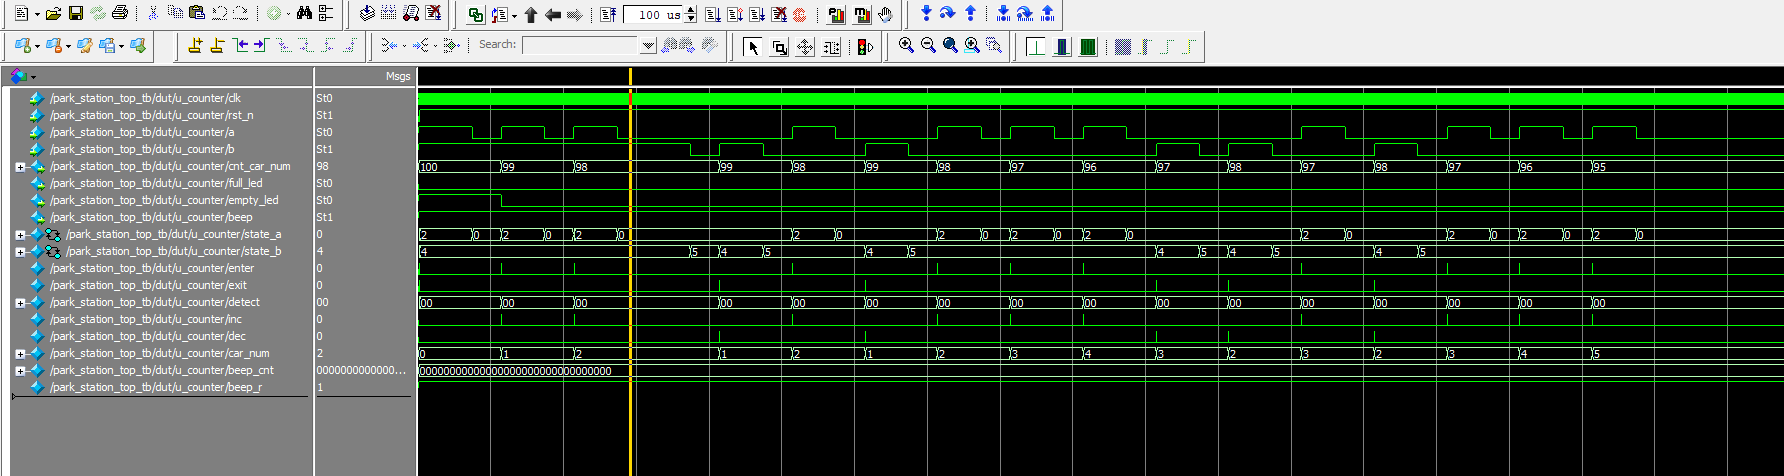Click the black up arrow icon
Screen dimensions: 1784x476
click(x=531, y=15)
